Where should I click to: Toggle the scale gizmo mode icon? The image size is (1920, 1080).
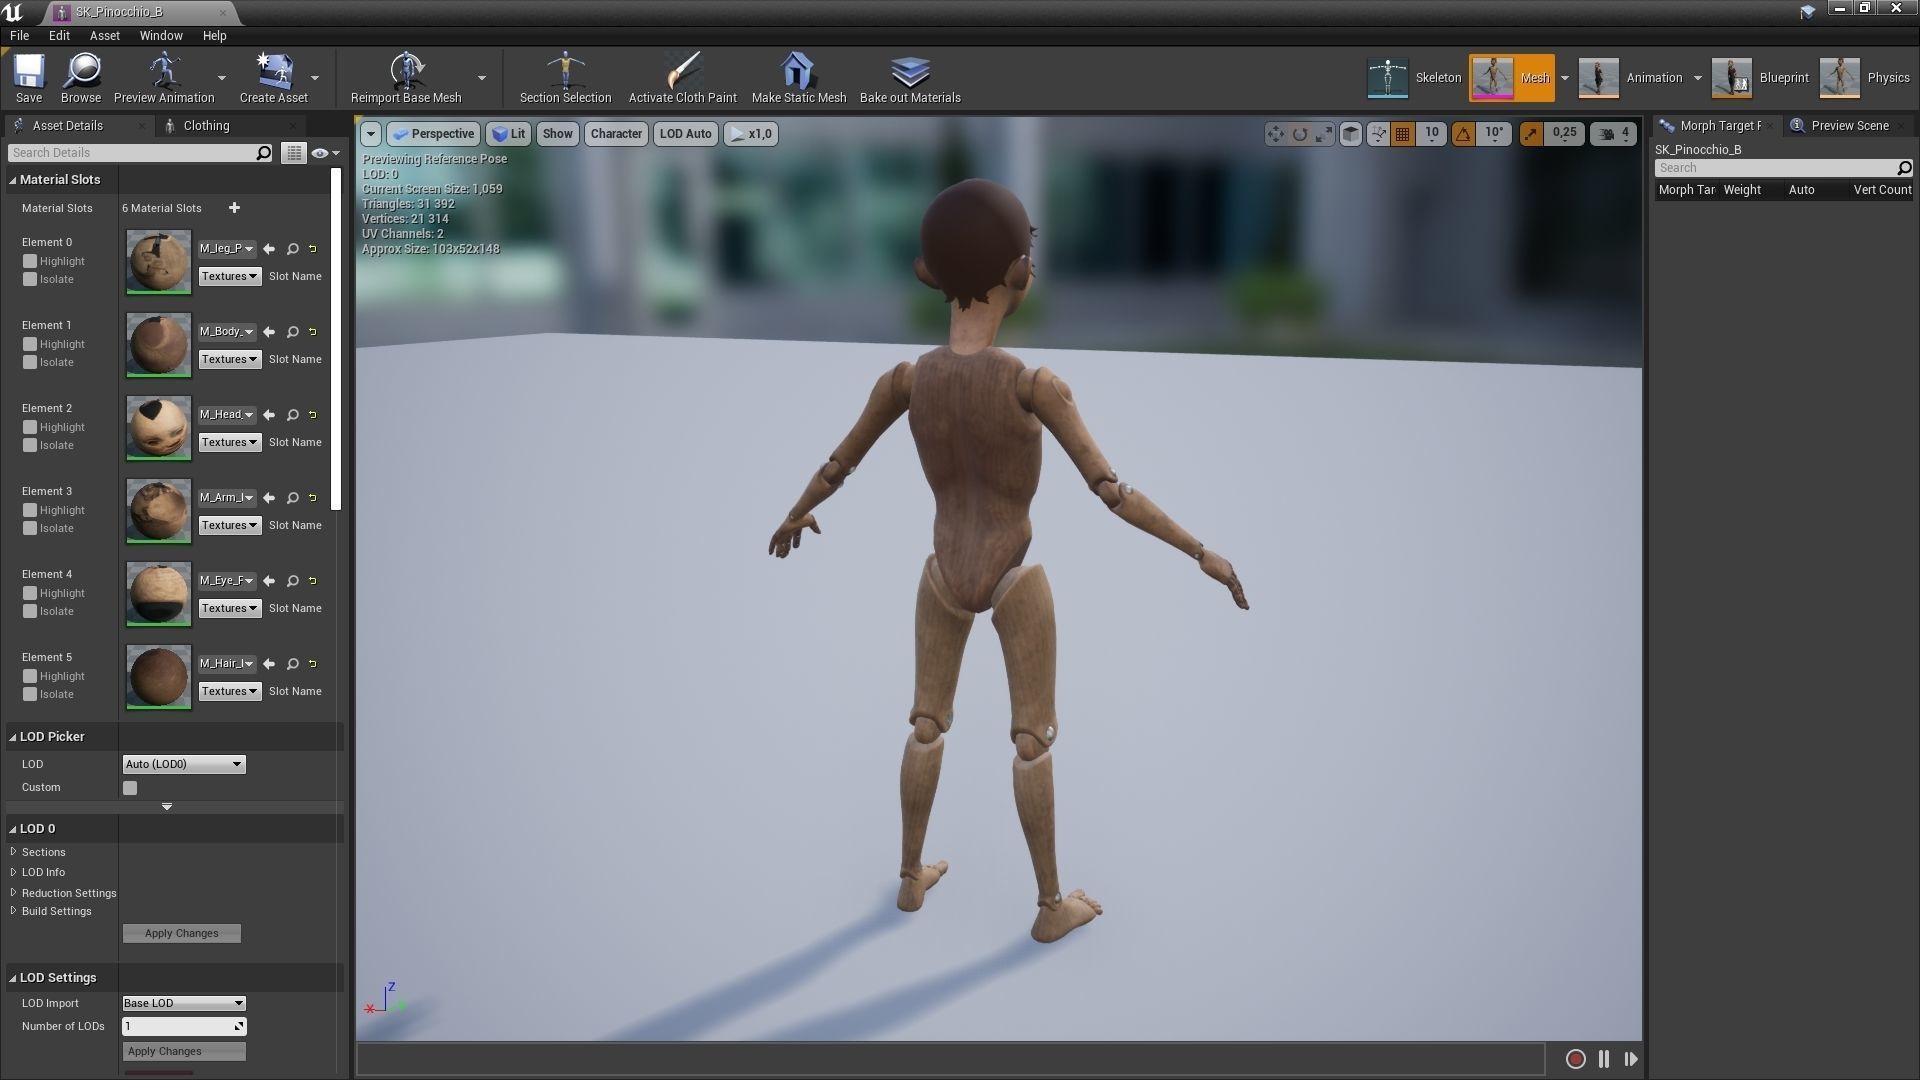[1324, 134]
